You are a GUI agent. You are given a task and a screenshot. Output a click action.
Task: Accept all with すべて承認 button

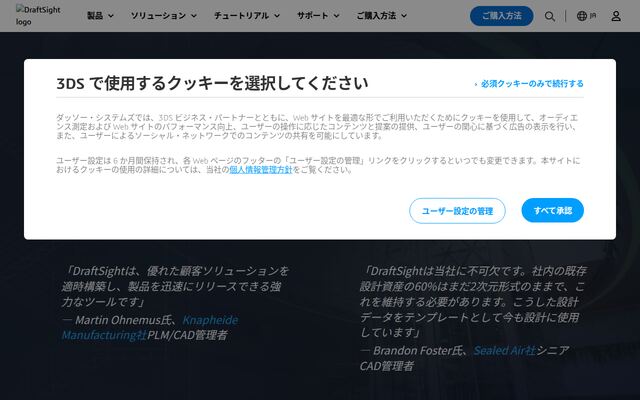(552, 210)
